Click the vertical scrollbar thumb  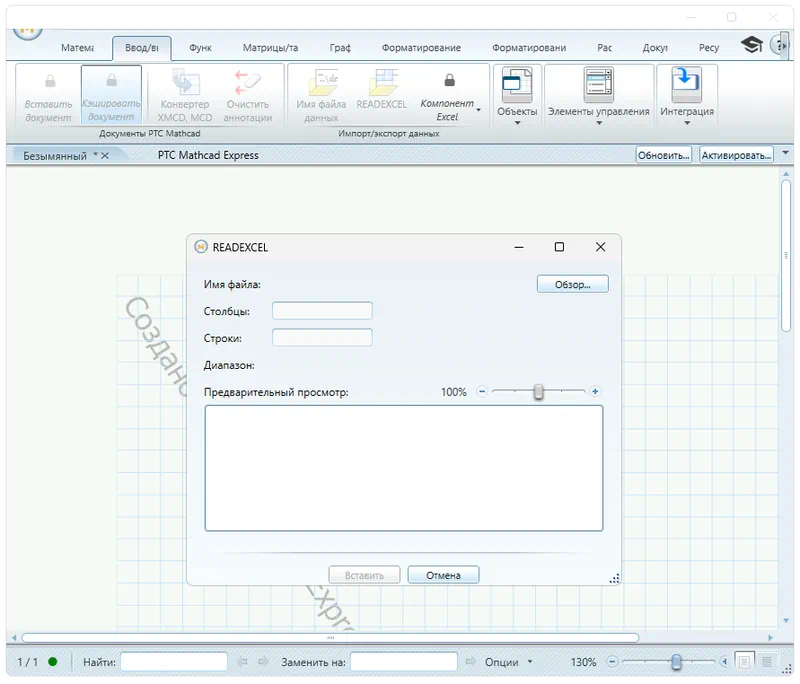pos(786,255)
